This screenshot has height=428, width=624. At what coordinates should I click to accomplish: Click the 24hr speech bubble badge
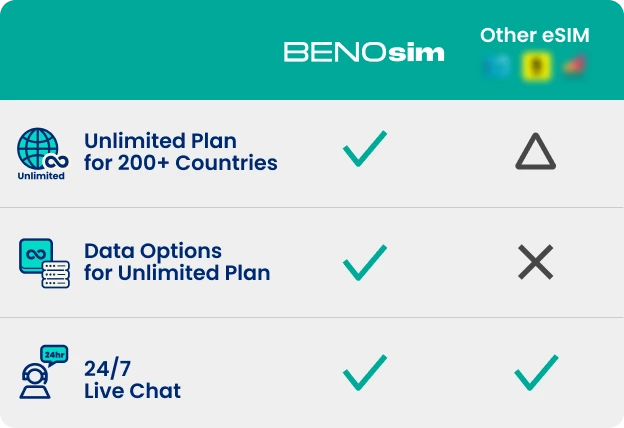tap(54, 353)
